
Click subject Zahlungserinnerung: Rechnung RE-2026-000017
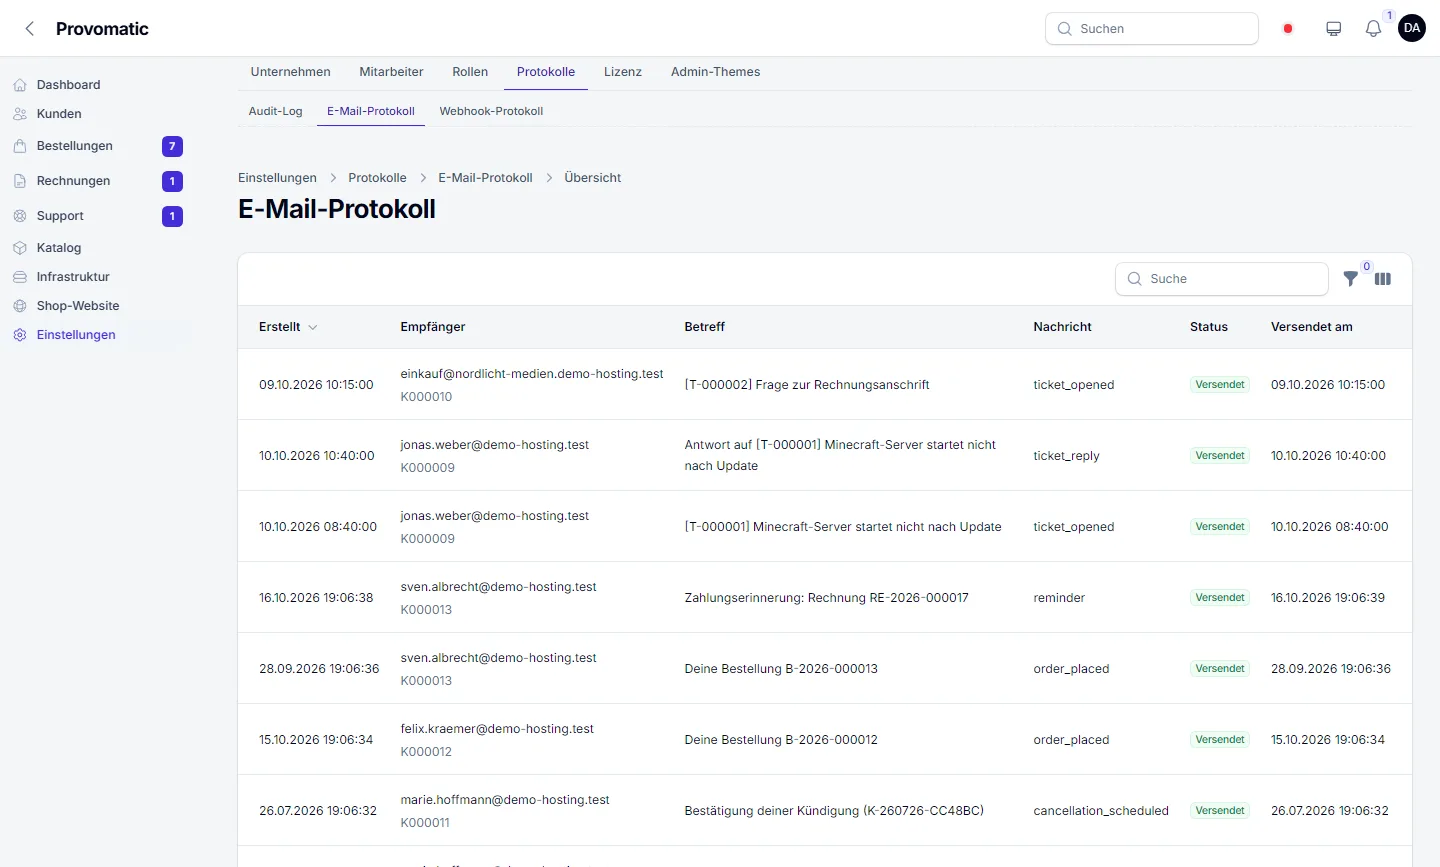[x=827, y=598]
